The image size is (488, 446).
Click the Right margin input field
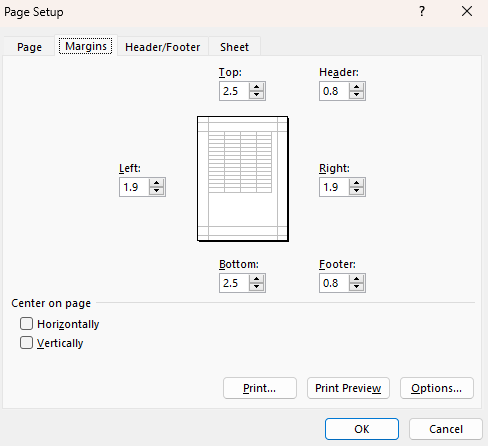(334, 187)
